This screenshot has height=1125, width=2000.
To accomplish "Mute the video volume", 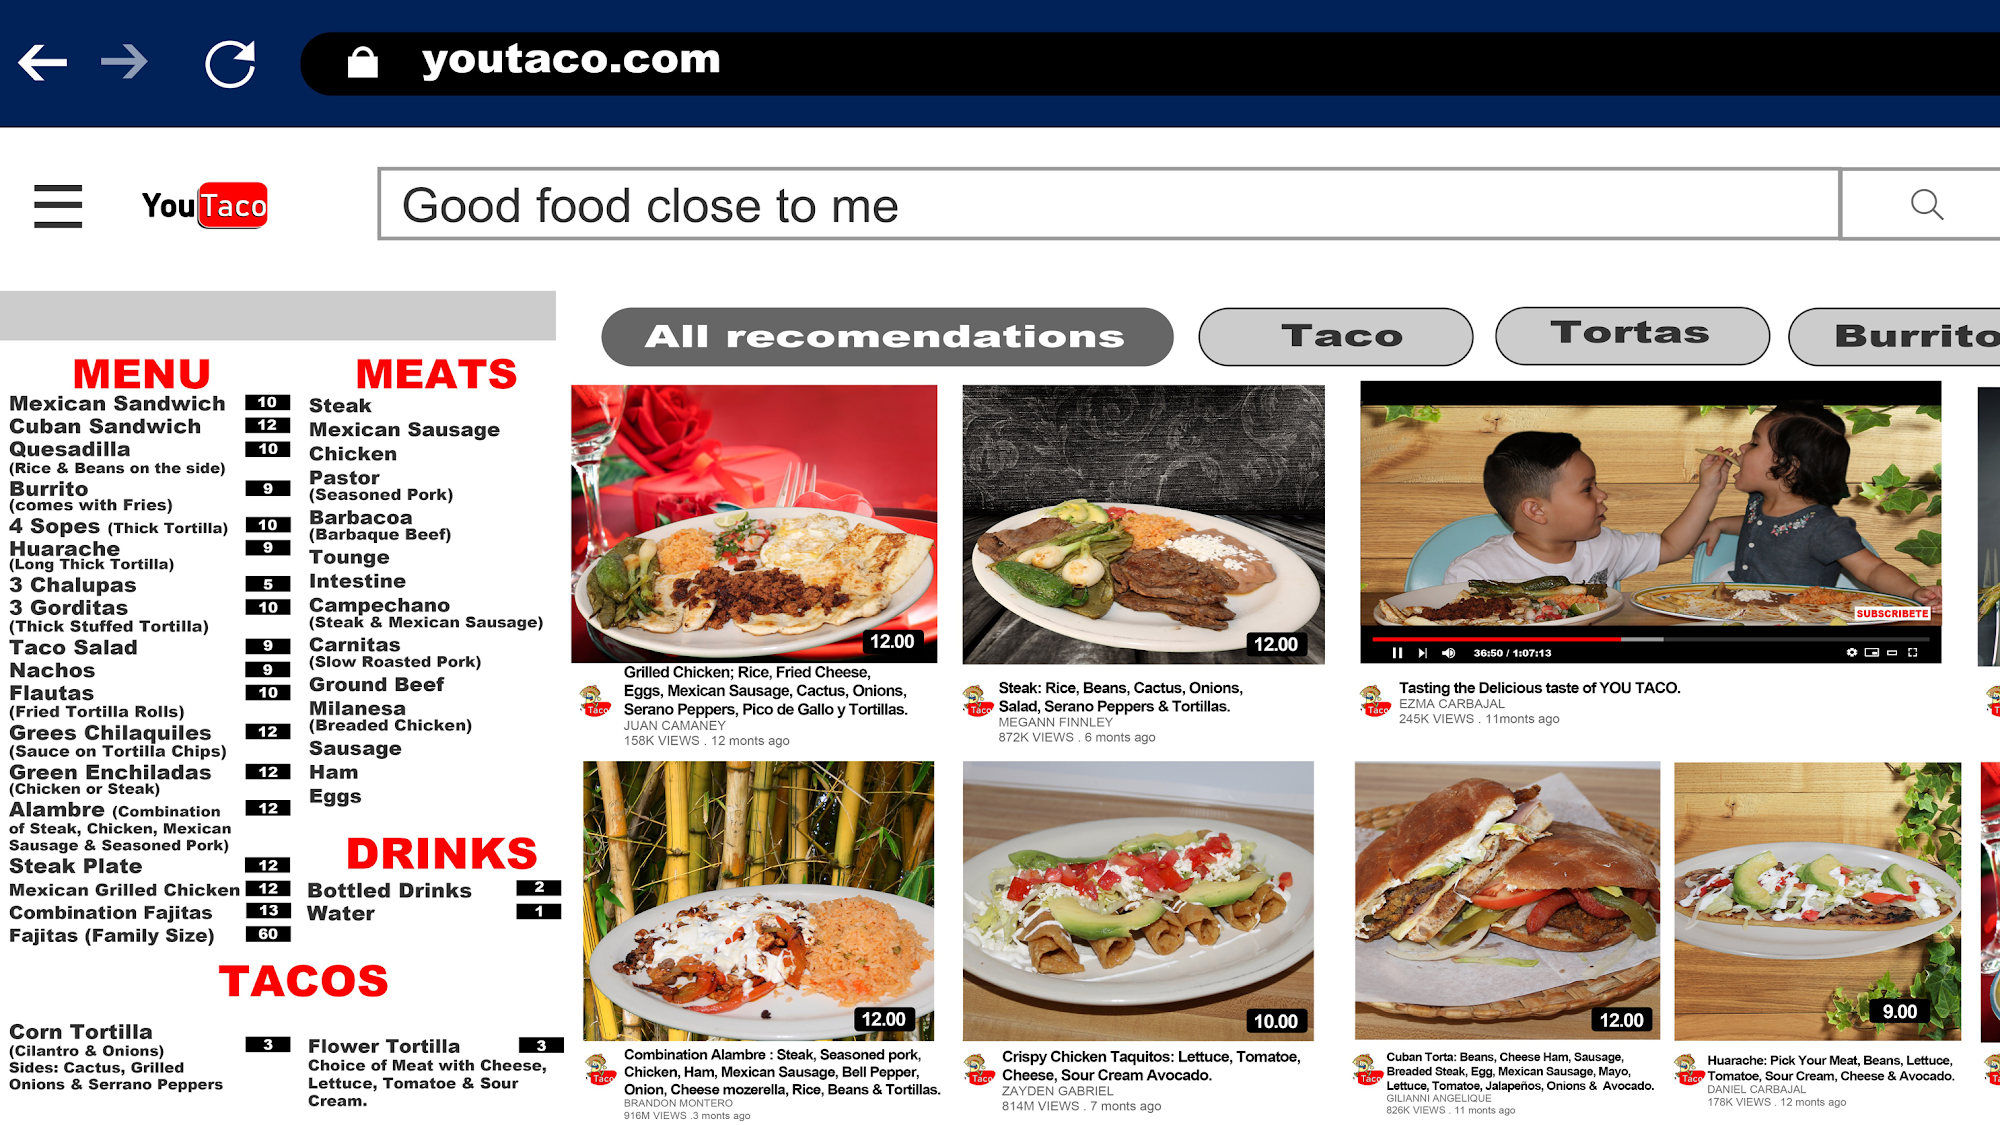I will click(1448, 653).
